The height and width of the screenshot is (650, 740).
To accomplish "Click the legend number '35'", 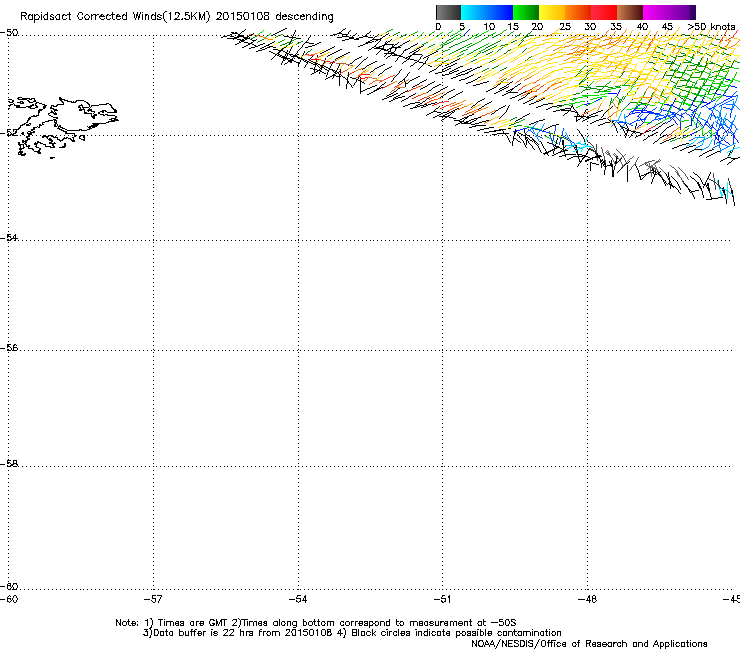I will pos(616,27).
